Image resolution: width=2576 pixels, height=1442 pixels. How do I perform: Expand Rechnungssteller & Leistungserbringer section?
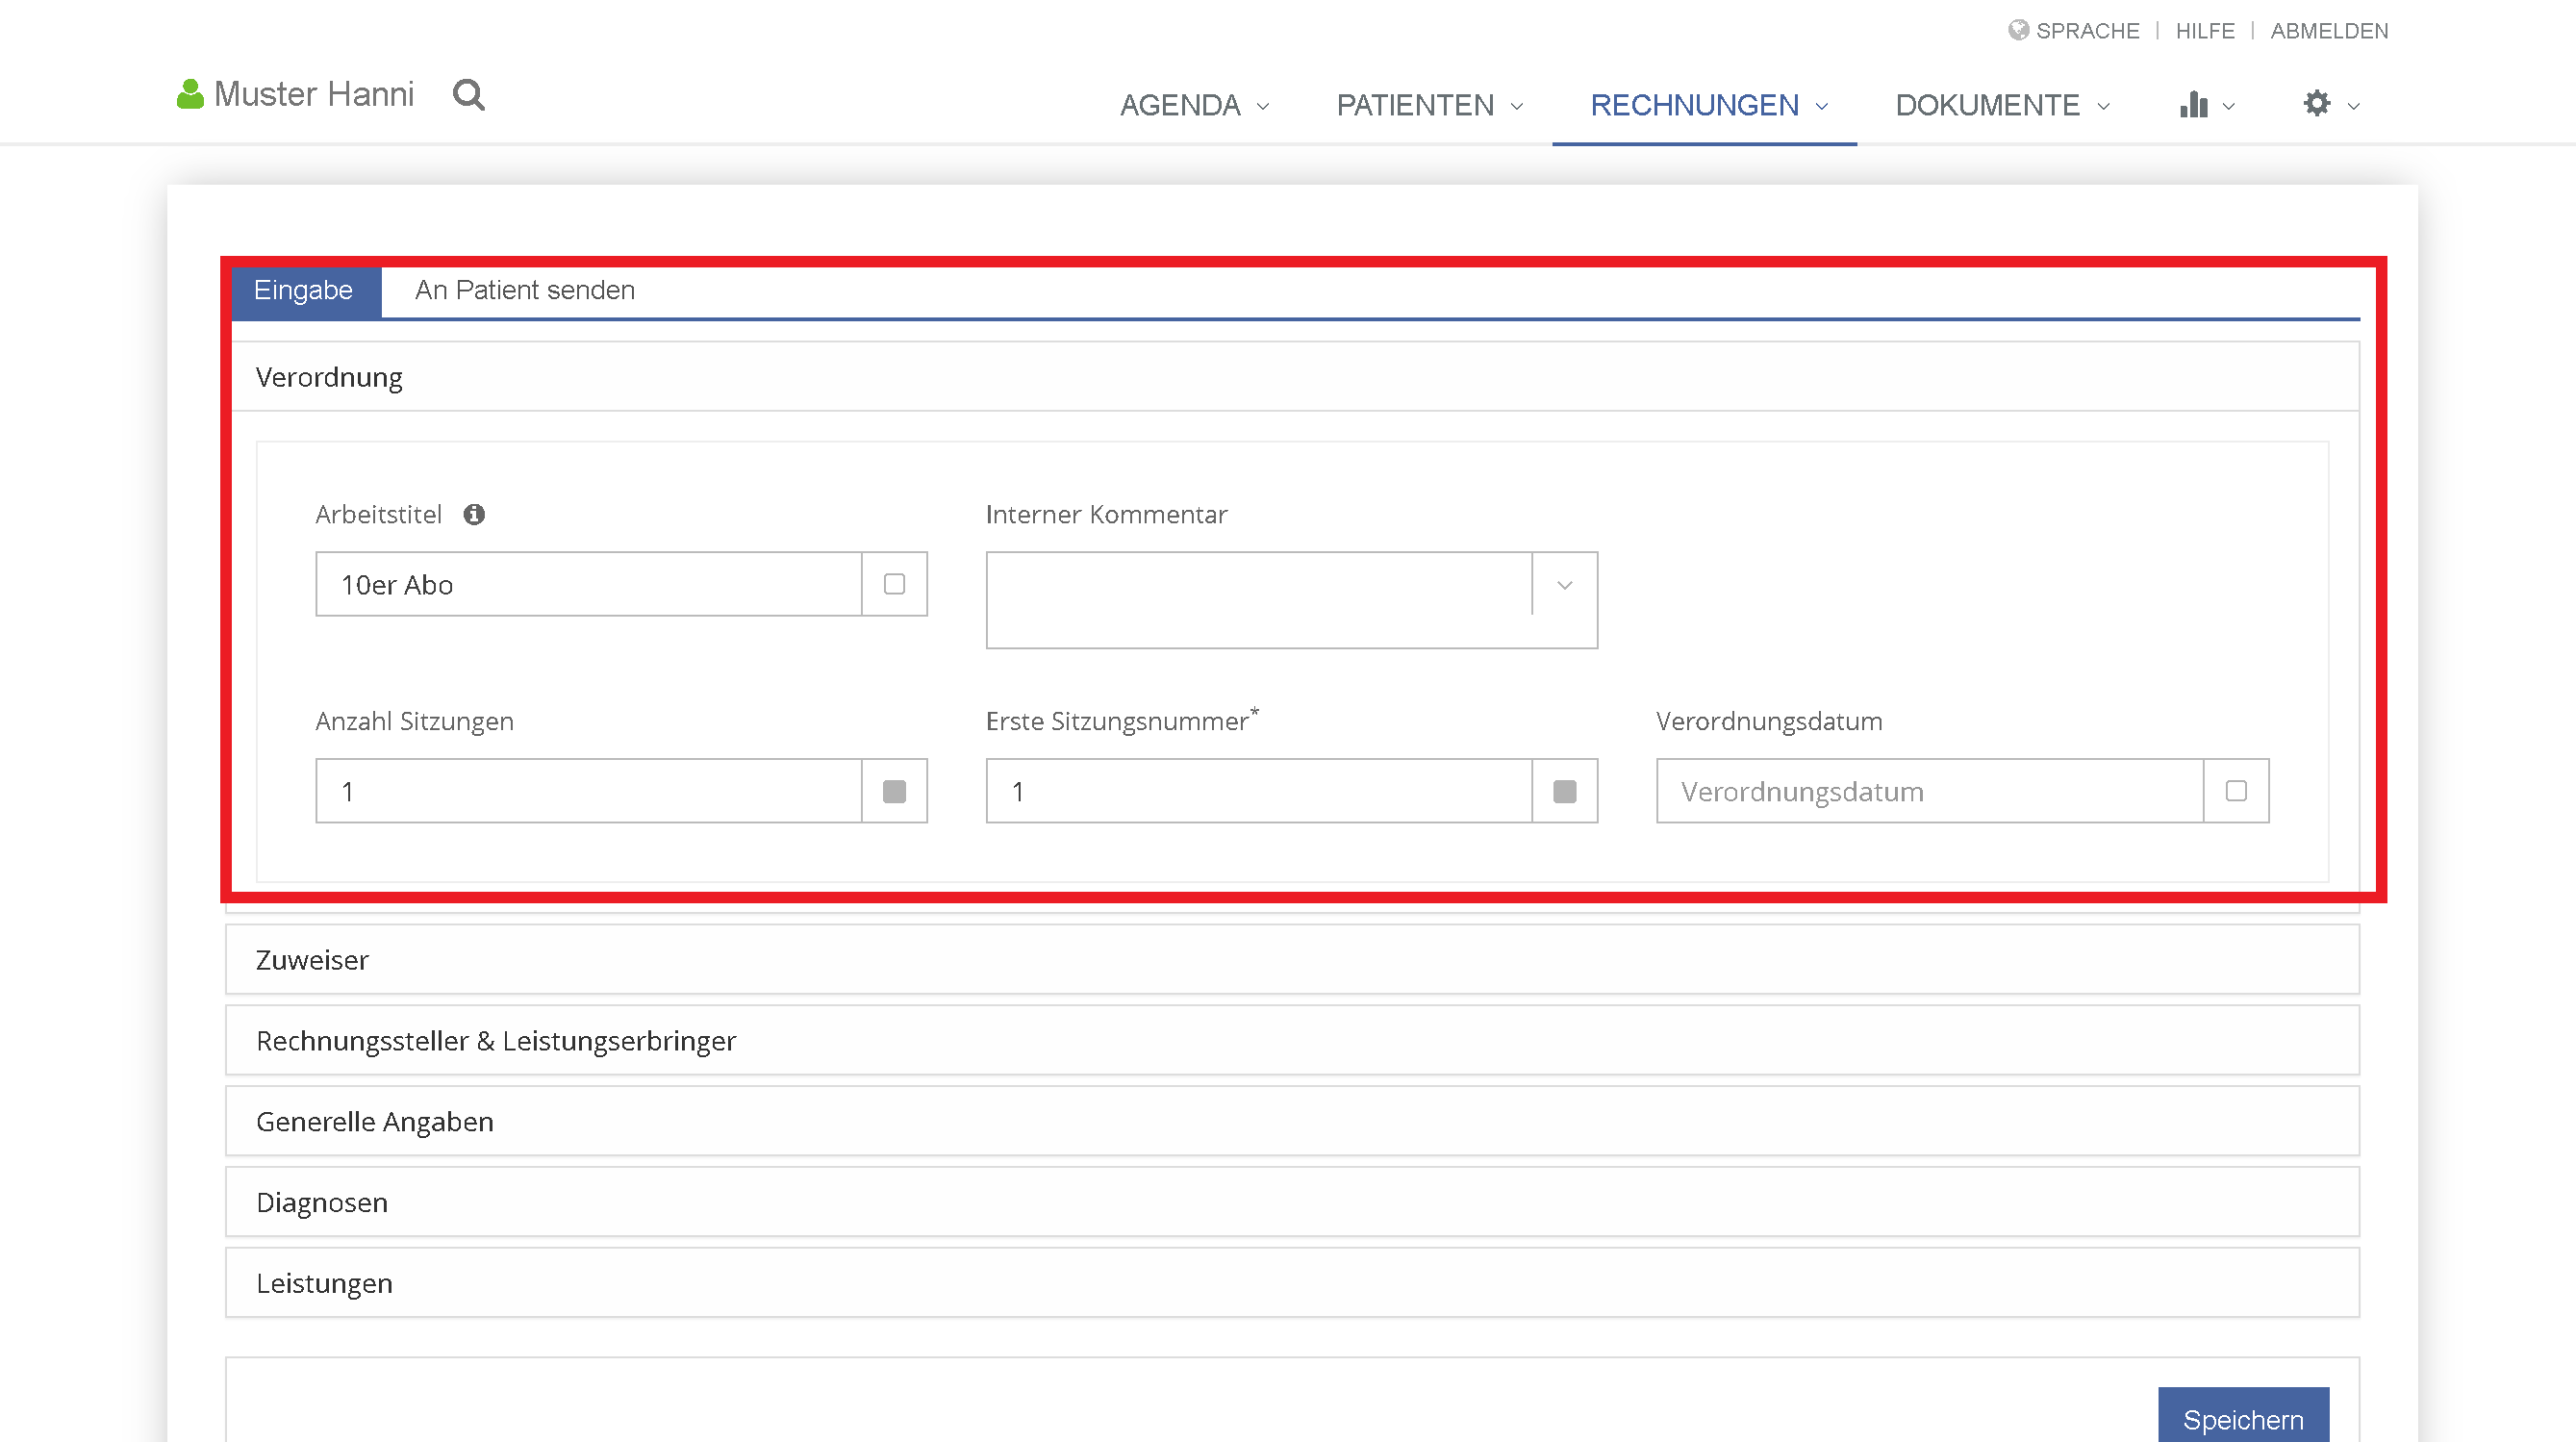(x=1293, y=1041)
